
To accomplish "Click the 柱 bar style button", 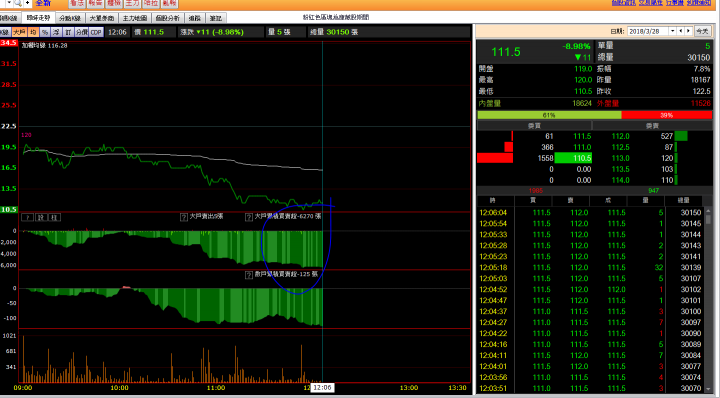I will pyautogui.click(x=54, y=217).
